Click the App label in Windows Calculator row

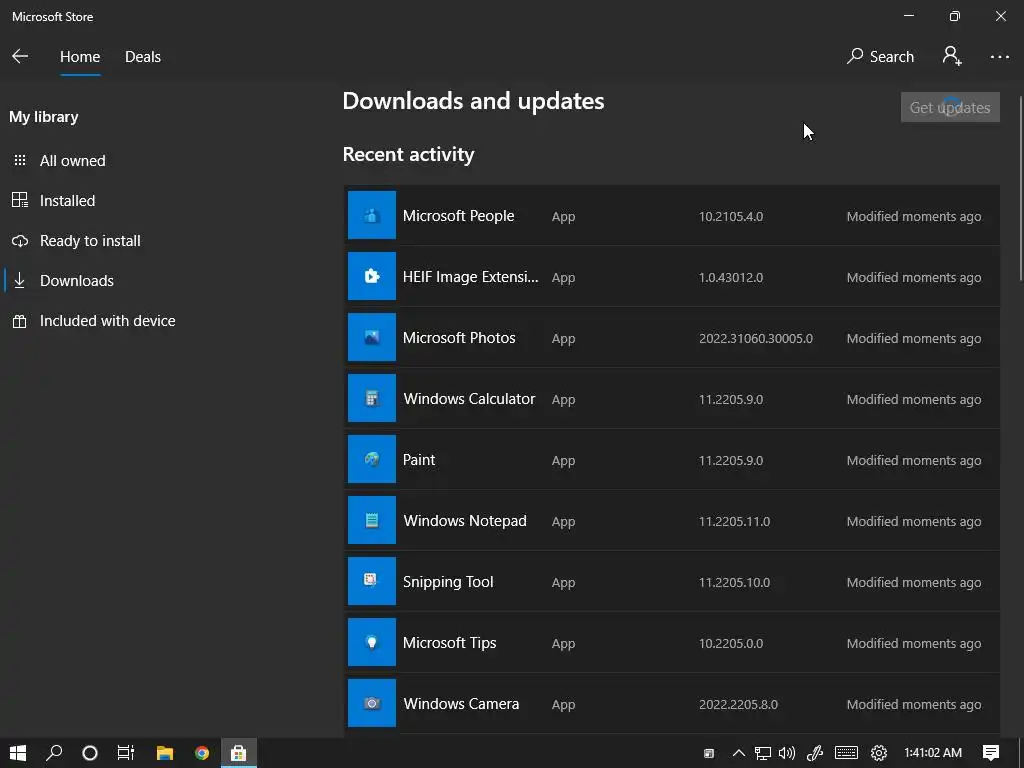(x=563, y=400)
